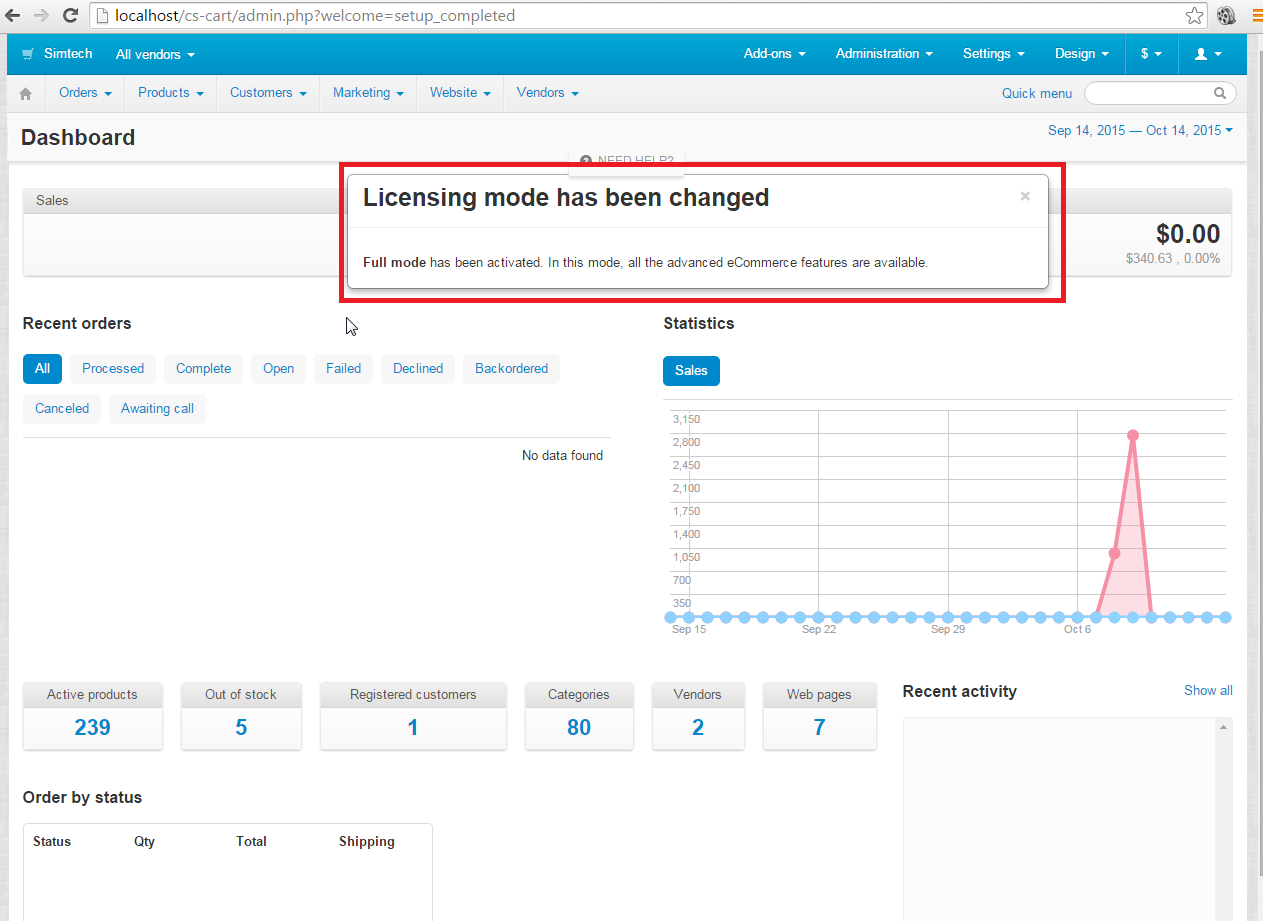Click the Active products count 239
Image resolution: width=1263 pixels, height=921 pixels.
pos(92,727)
